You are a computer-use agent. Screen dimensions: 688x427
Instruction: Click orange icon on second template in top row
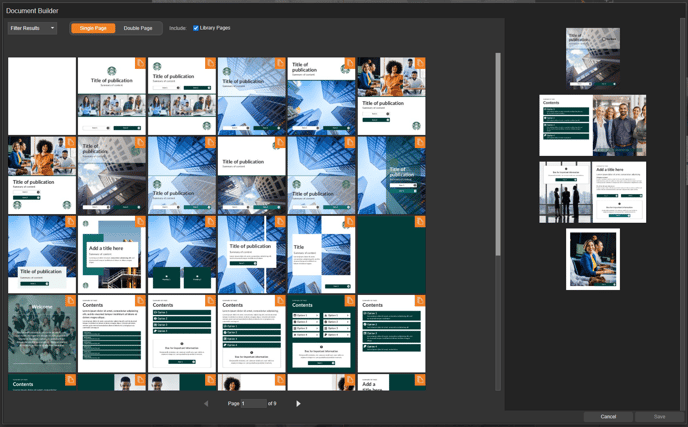coord(140,63)
